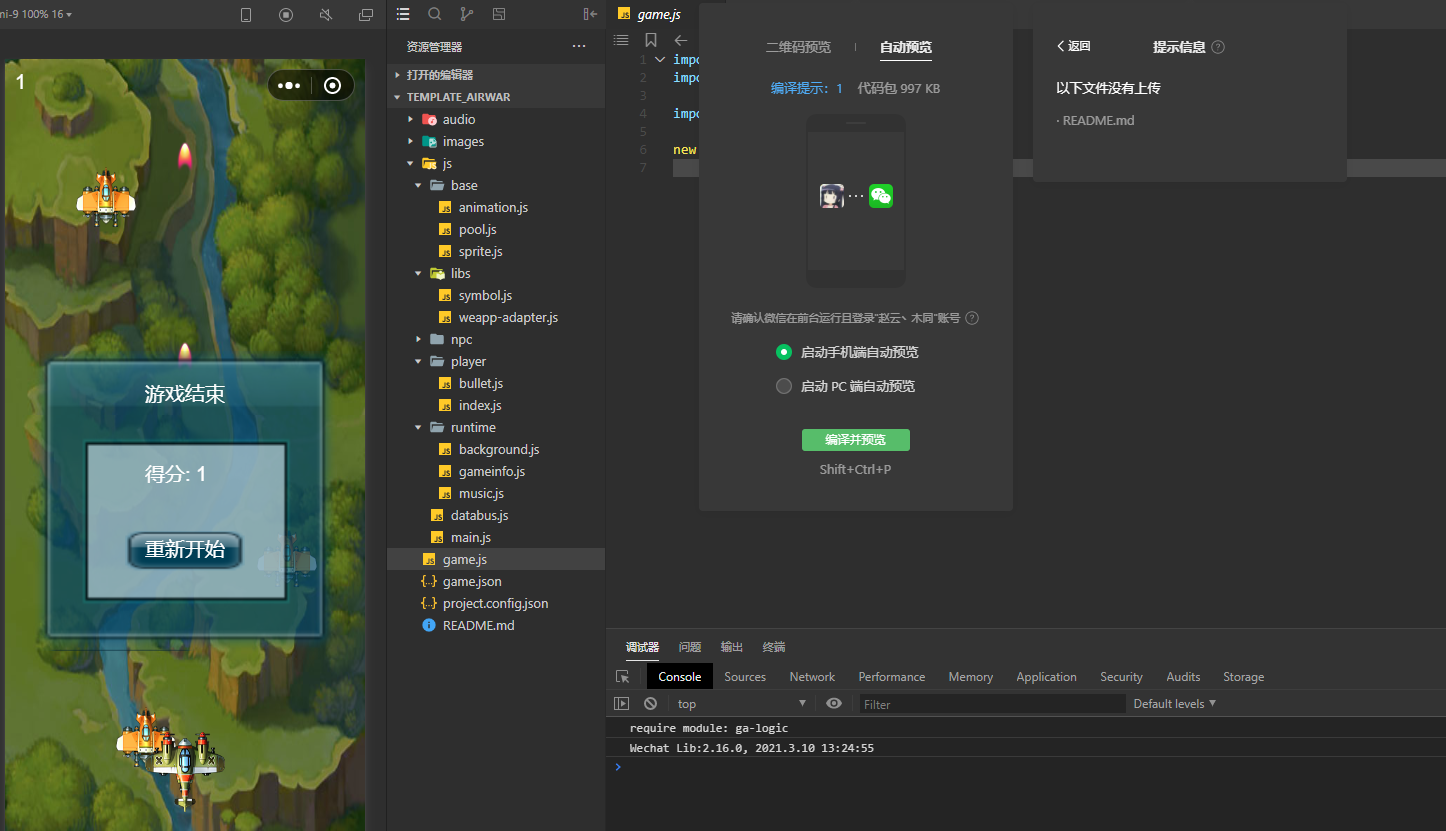Navigate back with the editor arrow icon
The height and width of the screenshot is (831, 1446).
point(681,40)
